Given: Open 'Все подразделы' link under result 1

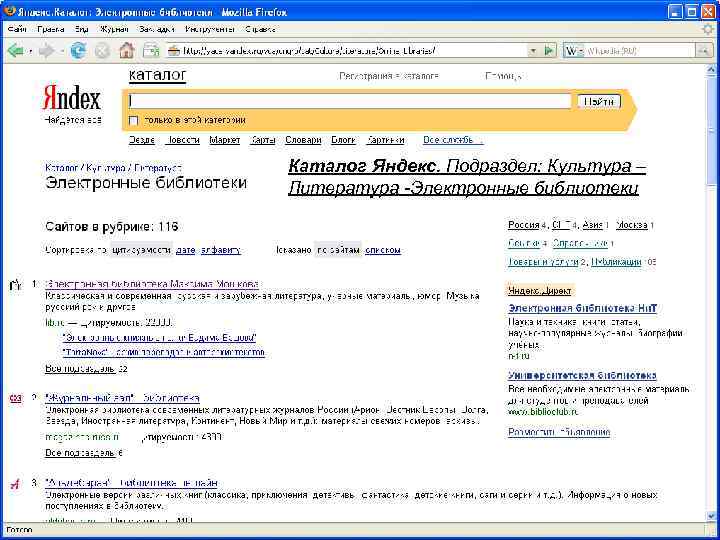Looking at the screenshot, I should [x=81, y=369].
